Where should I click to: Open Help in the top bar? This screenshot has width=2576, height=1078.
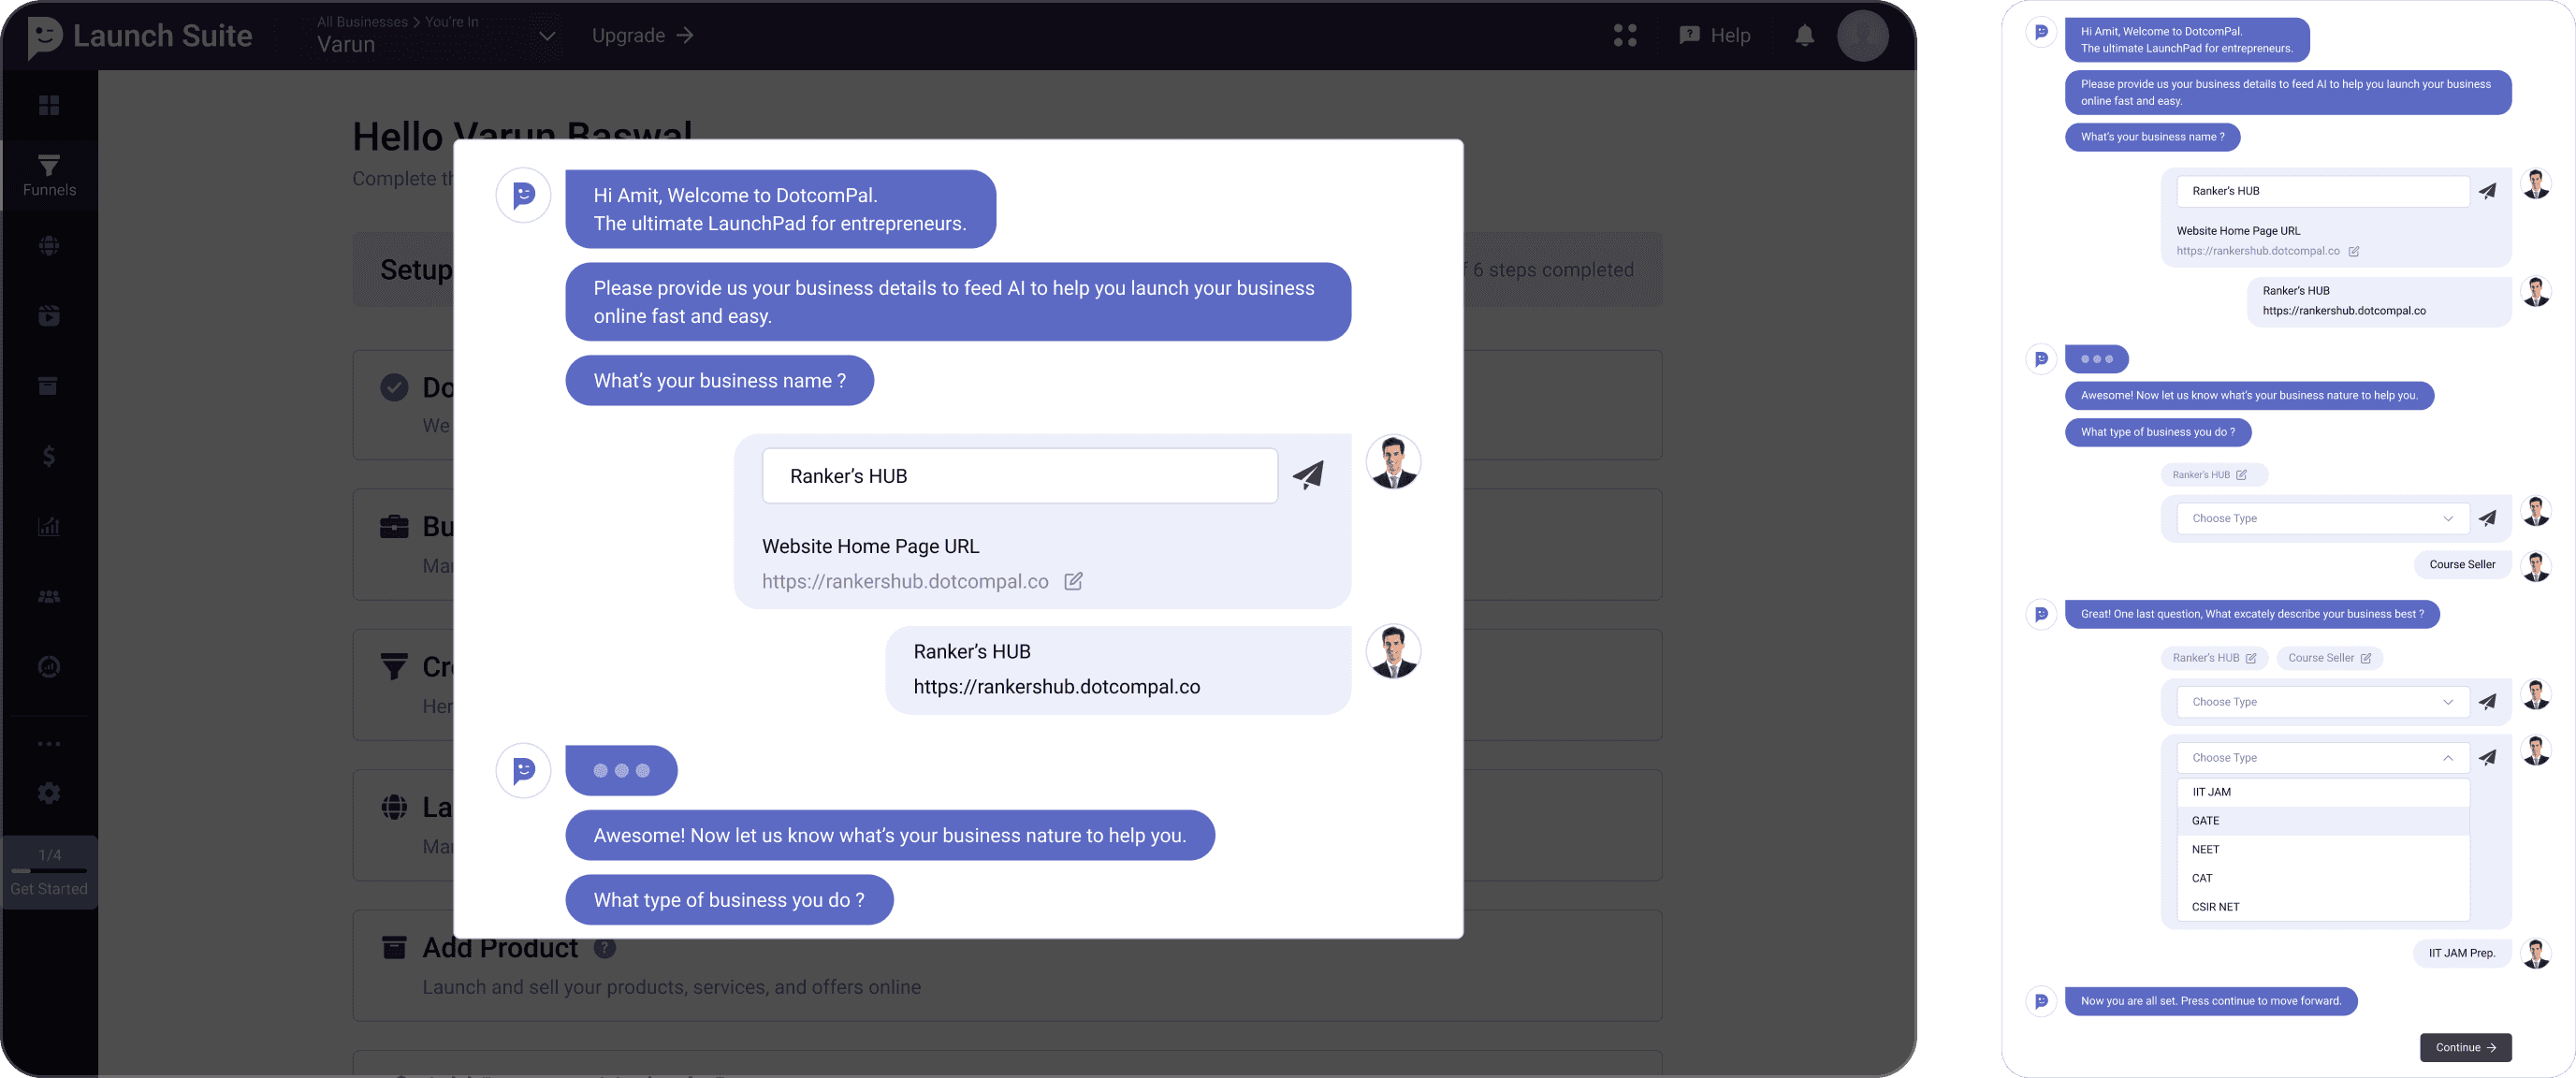coord(1715,36)
